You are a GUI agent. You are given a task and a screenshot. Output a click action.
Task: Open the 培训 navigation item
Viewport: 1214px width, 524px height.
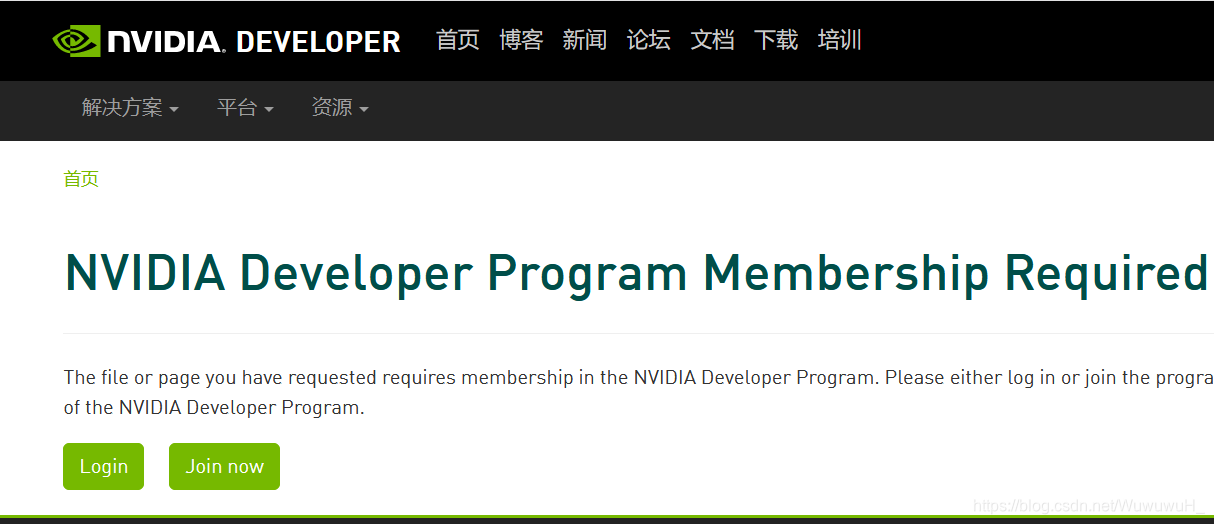pos(840,40)
